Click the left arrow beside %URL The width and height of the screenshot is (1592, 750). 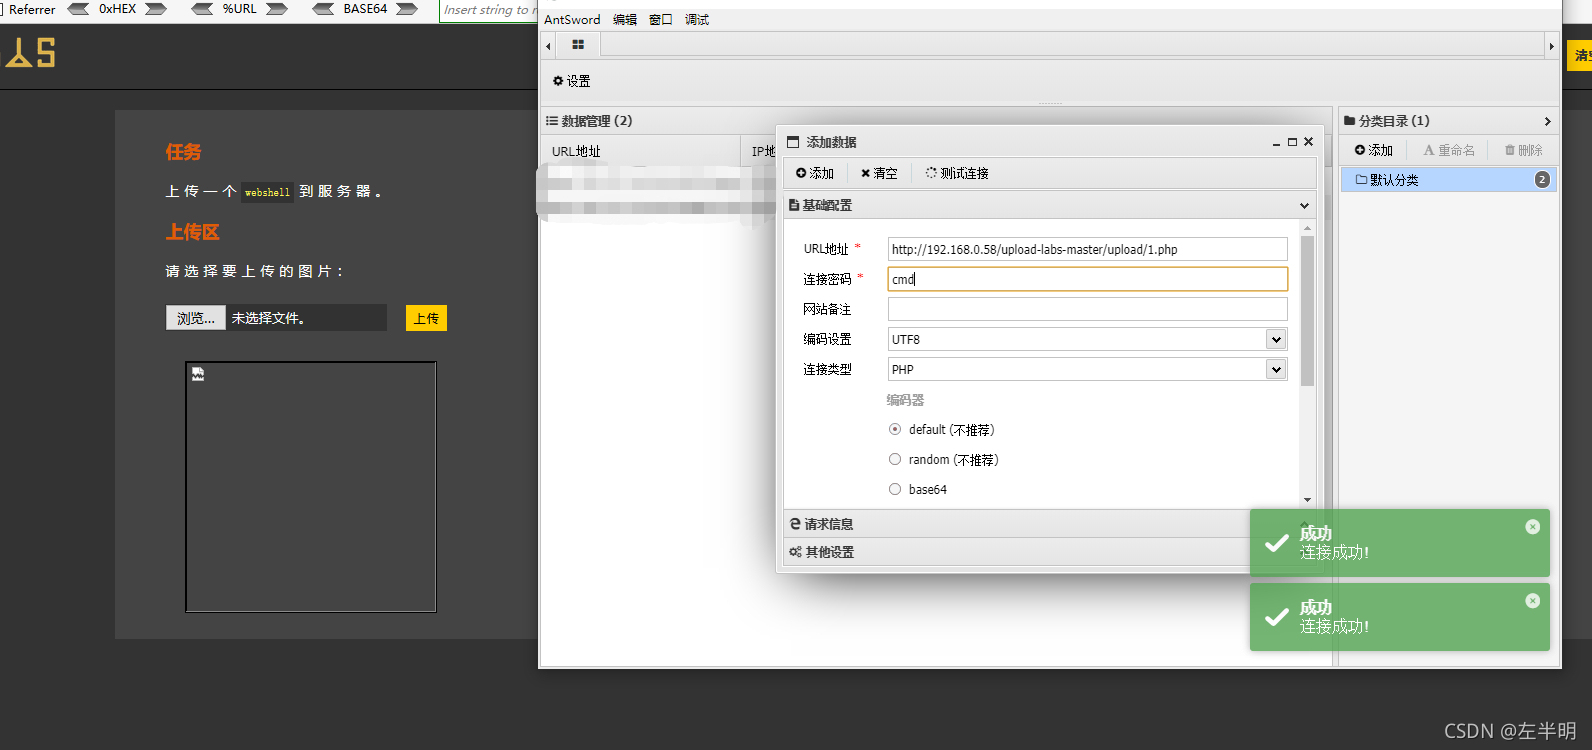coord(202,9)
